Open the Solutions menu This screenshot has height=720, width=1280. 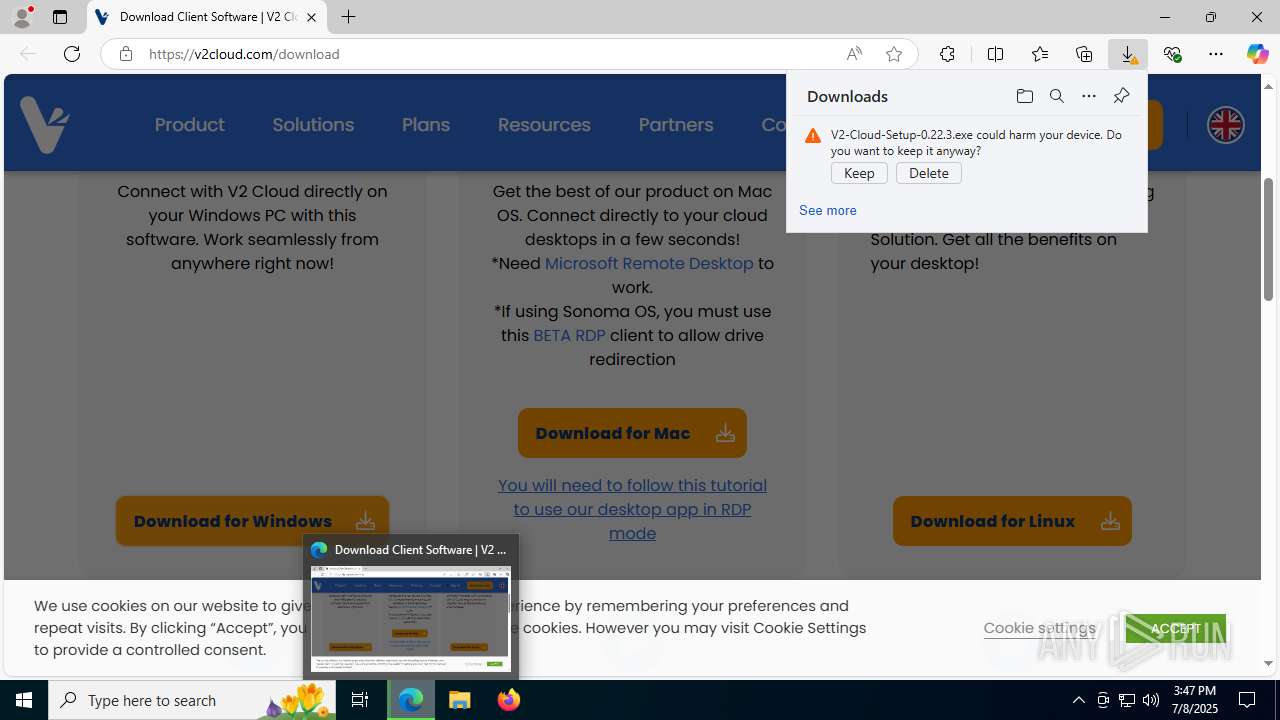(x=313, y=125)
